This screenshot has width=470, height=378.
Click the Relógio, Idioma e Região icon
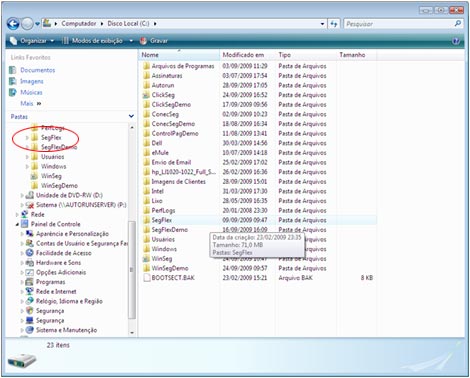point(30,301)
